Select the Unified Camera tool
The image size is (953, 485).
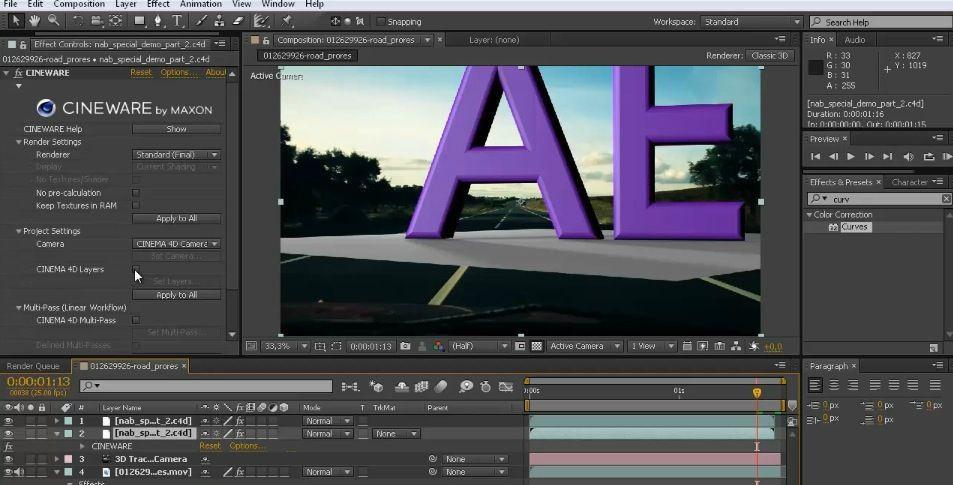click(97, 21)
